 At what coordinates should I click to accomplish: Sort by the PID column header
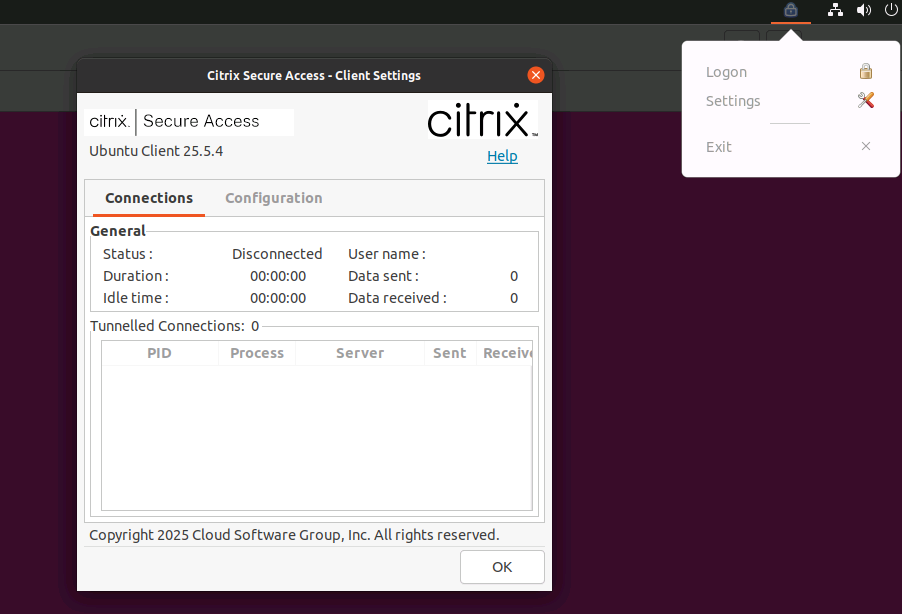tap(159, 353)
